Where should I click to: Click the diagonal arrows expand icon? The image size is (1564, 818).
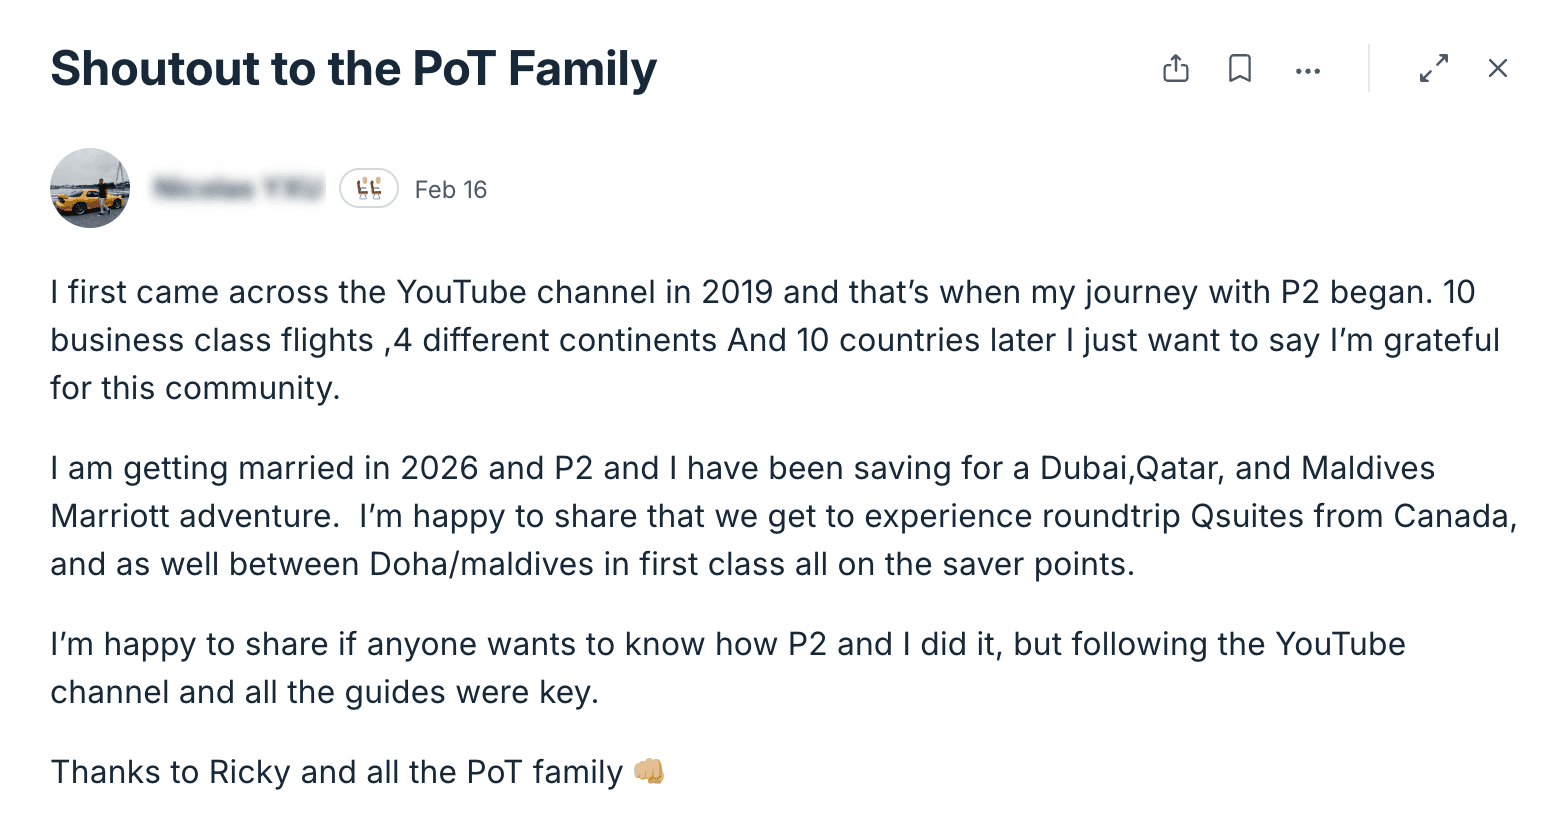pos(1434,68)
